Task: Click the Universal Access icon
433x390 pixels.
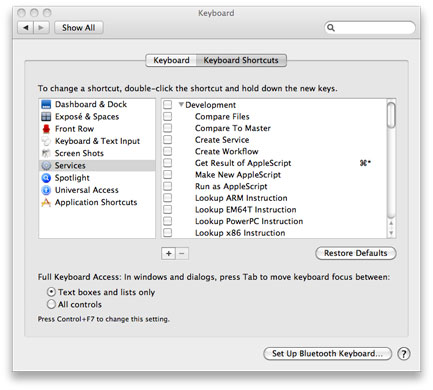Action: pos(46,190)
